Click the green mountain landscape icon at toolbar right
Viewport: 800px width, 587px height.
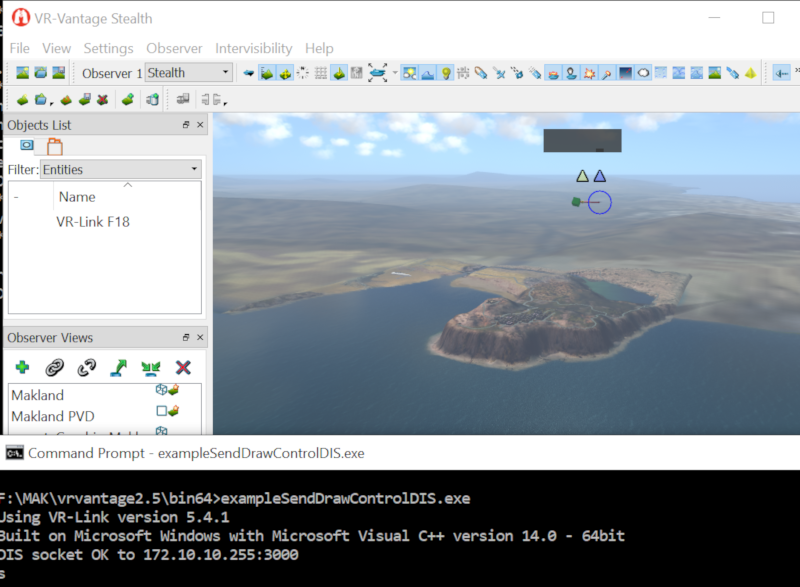715,73
